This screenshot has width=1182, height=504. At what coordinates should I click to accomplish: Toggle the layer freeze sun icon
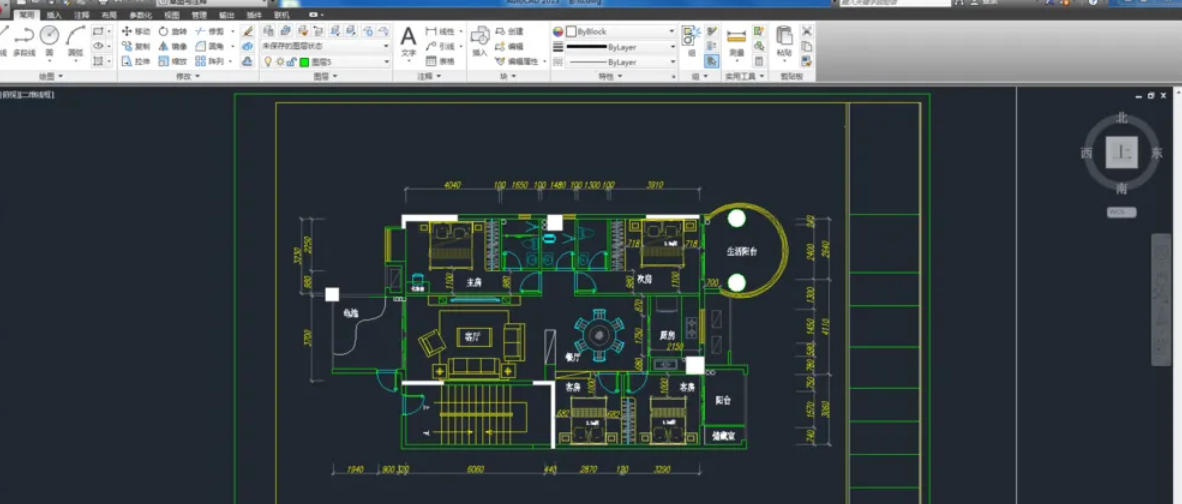pos(279,62)
